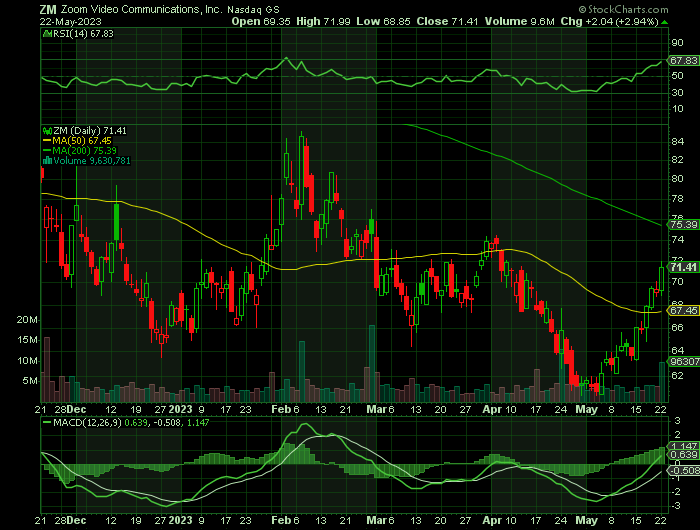Click the MA(50) 67.45 legend entry
This screenshot has width=700, height=530.
tap(82, 141)
